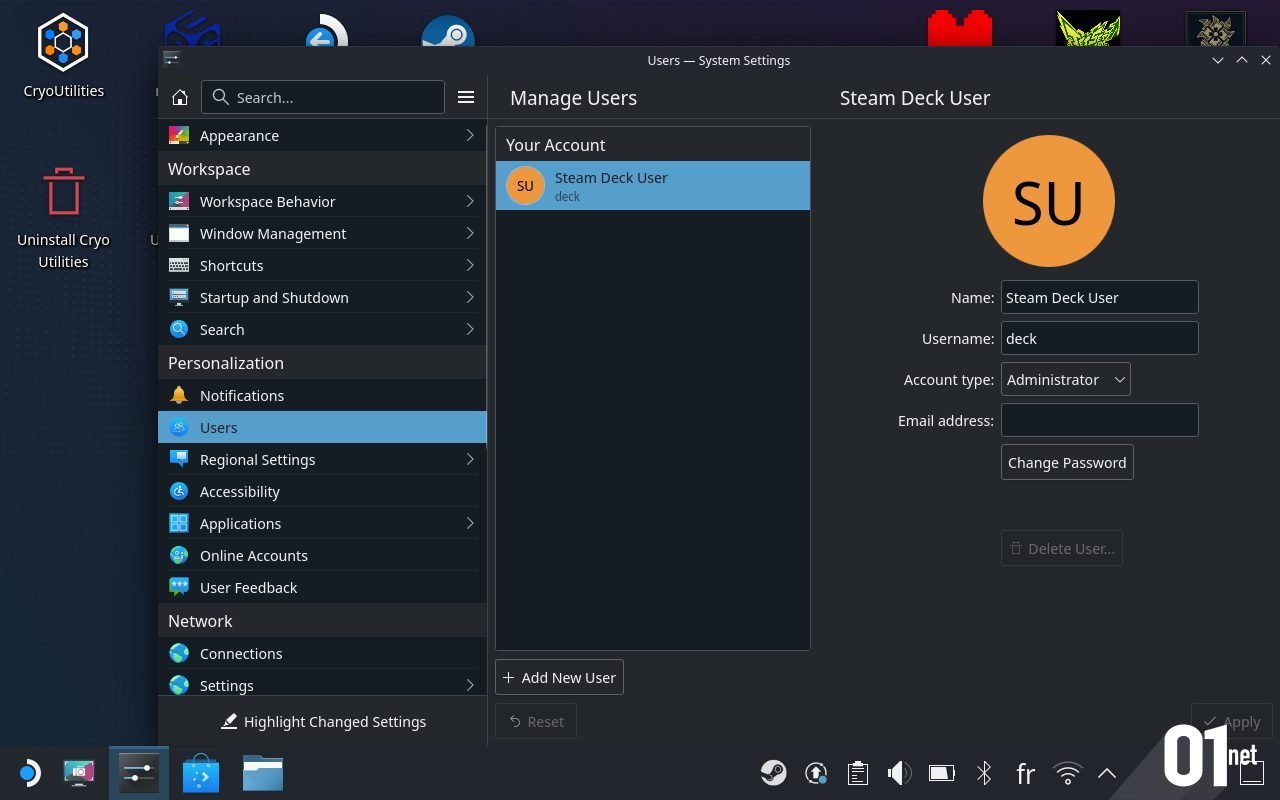Screen dimensions: 1280x800
Task: Click the Reset button
Action: pyautogui.click(x=536, y=721)
